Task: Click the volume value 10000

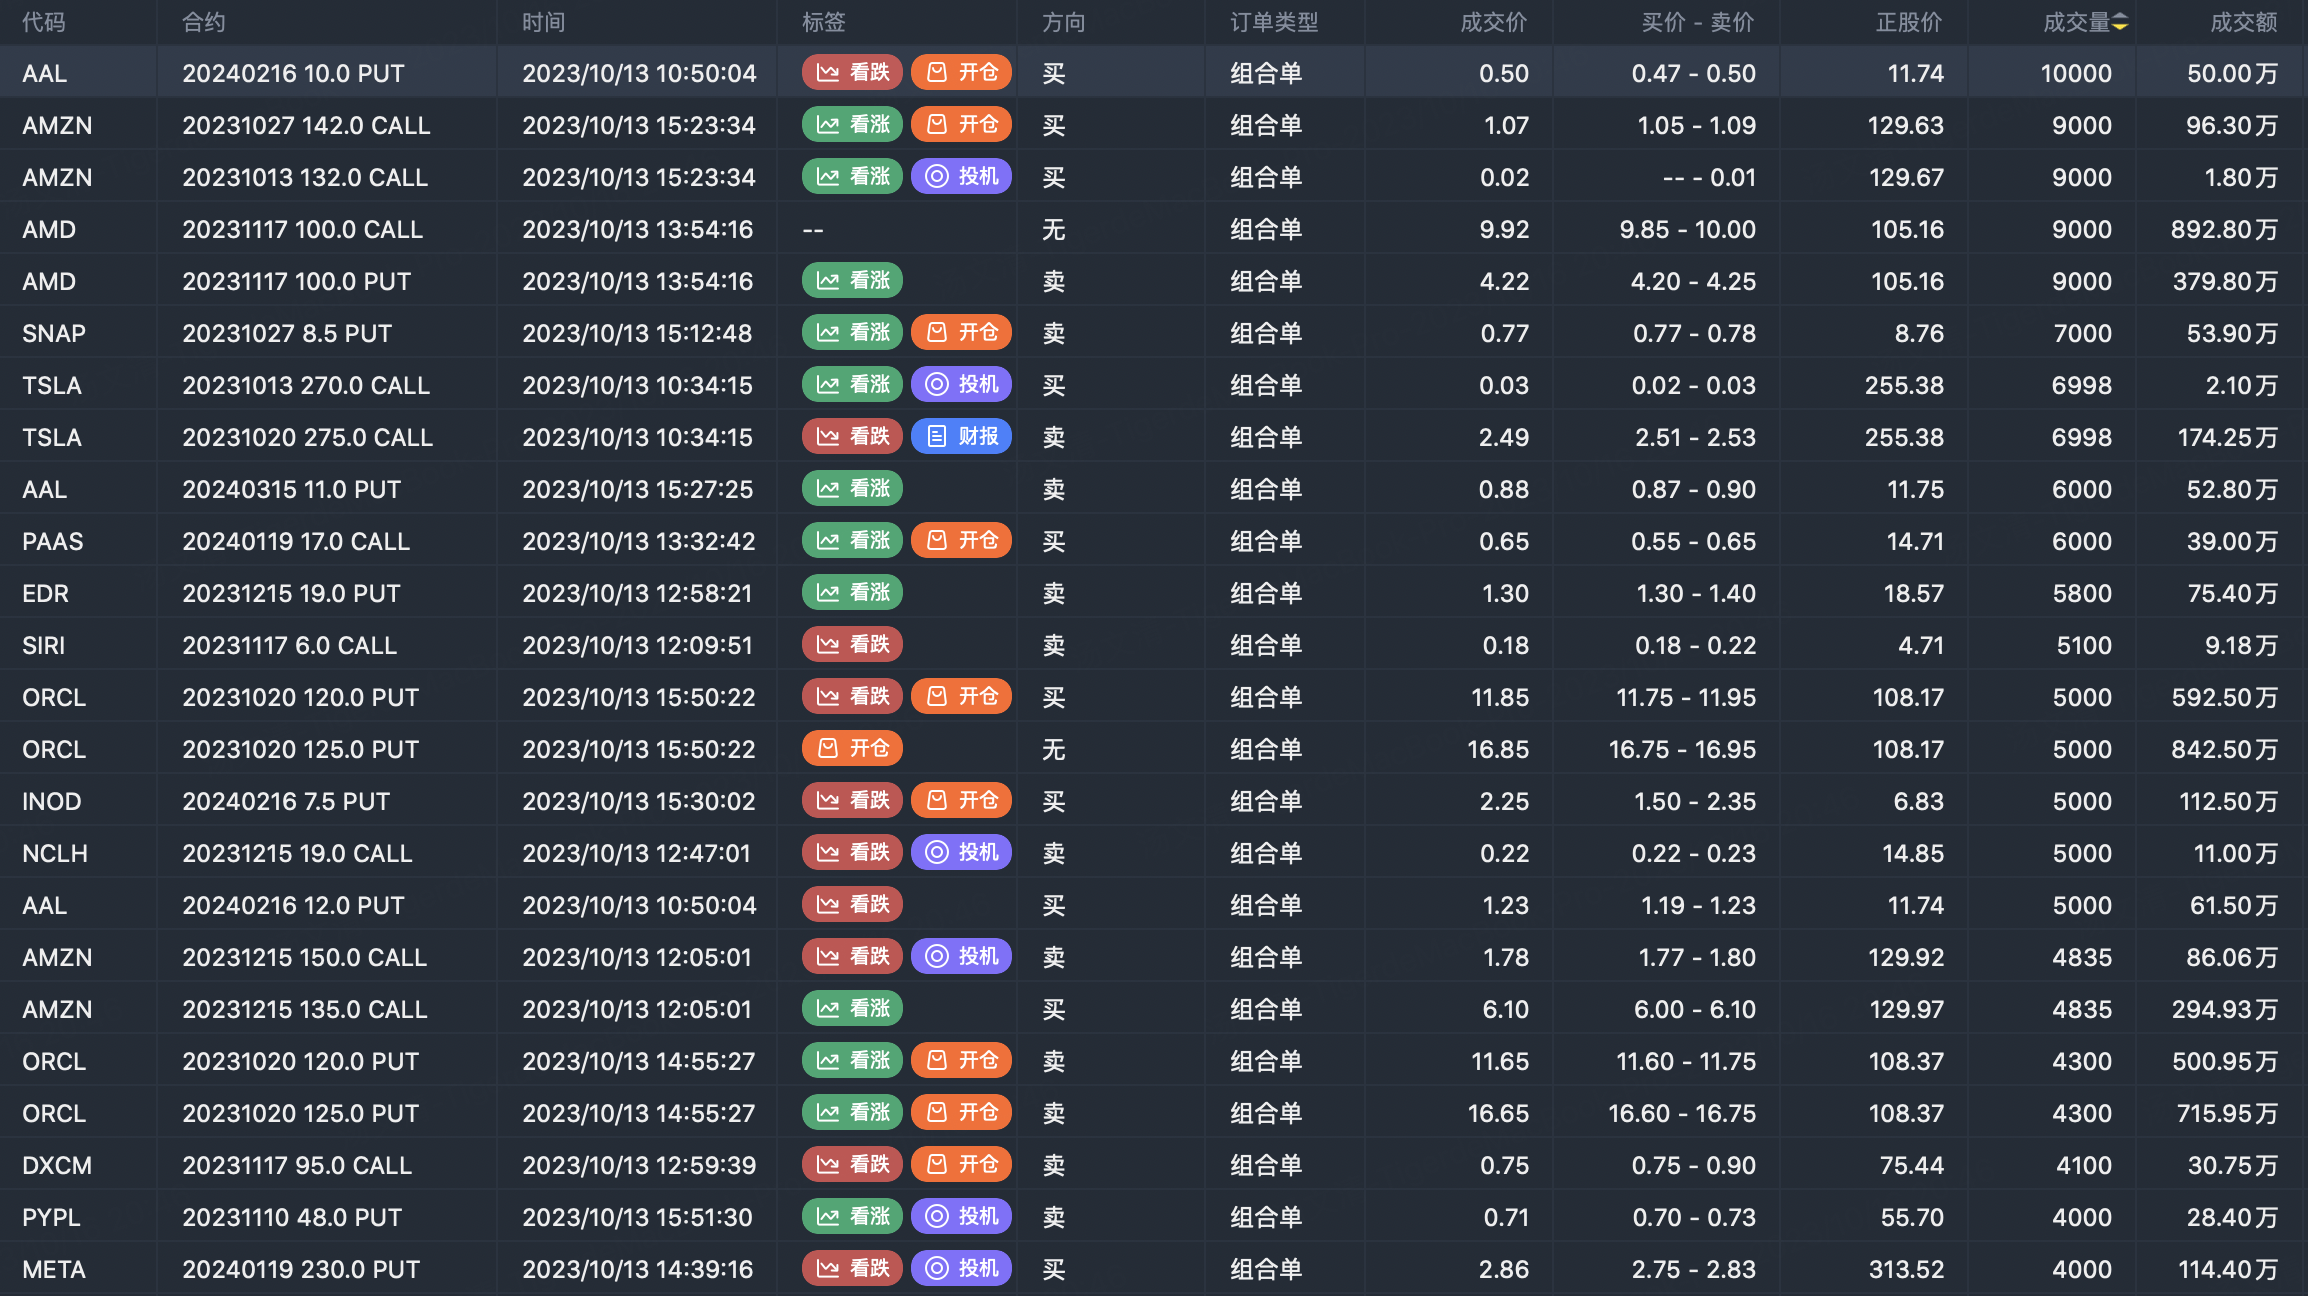Action: point(2076,73)
